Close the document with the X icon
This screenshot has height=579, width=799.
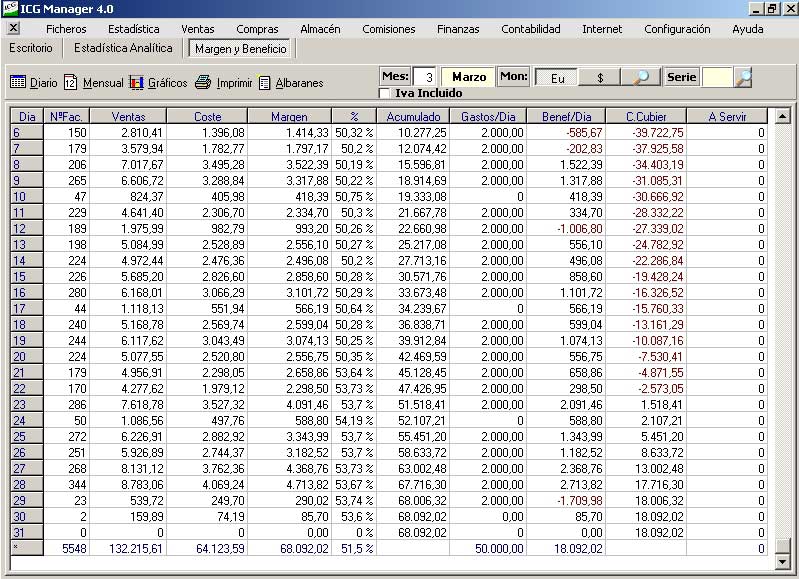coord(13,29)
